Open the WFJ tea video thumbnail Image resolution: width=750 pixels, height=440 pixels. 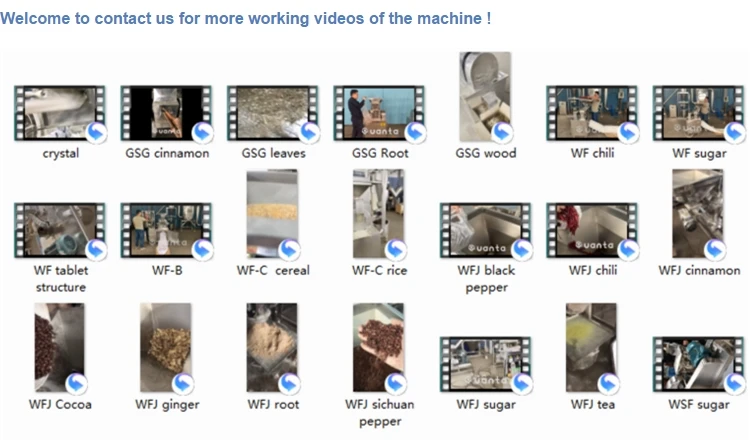592,348
